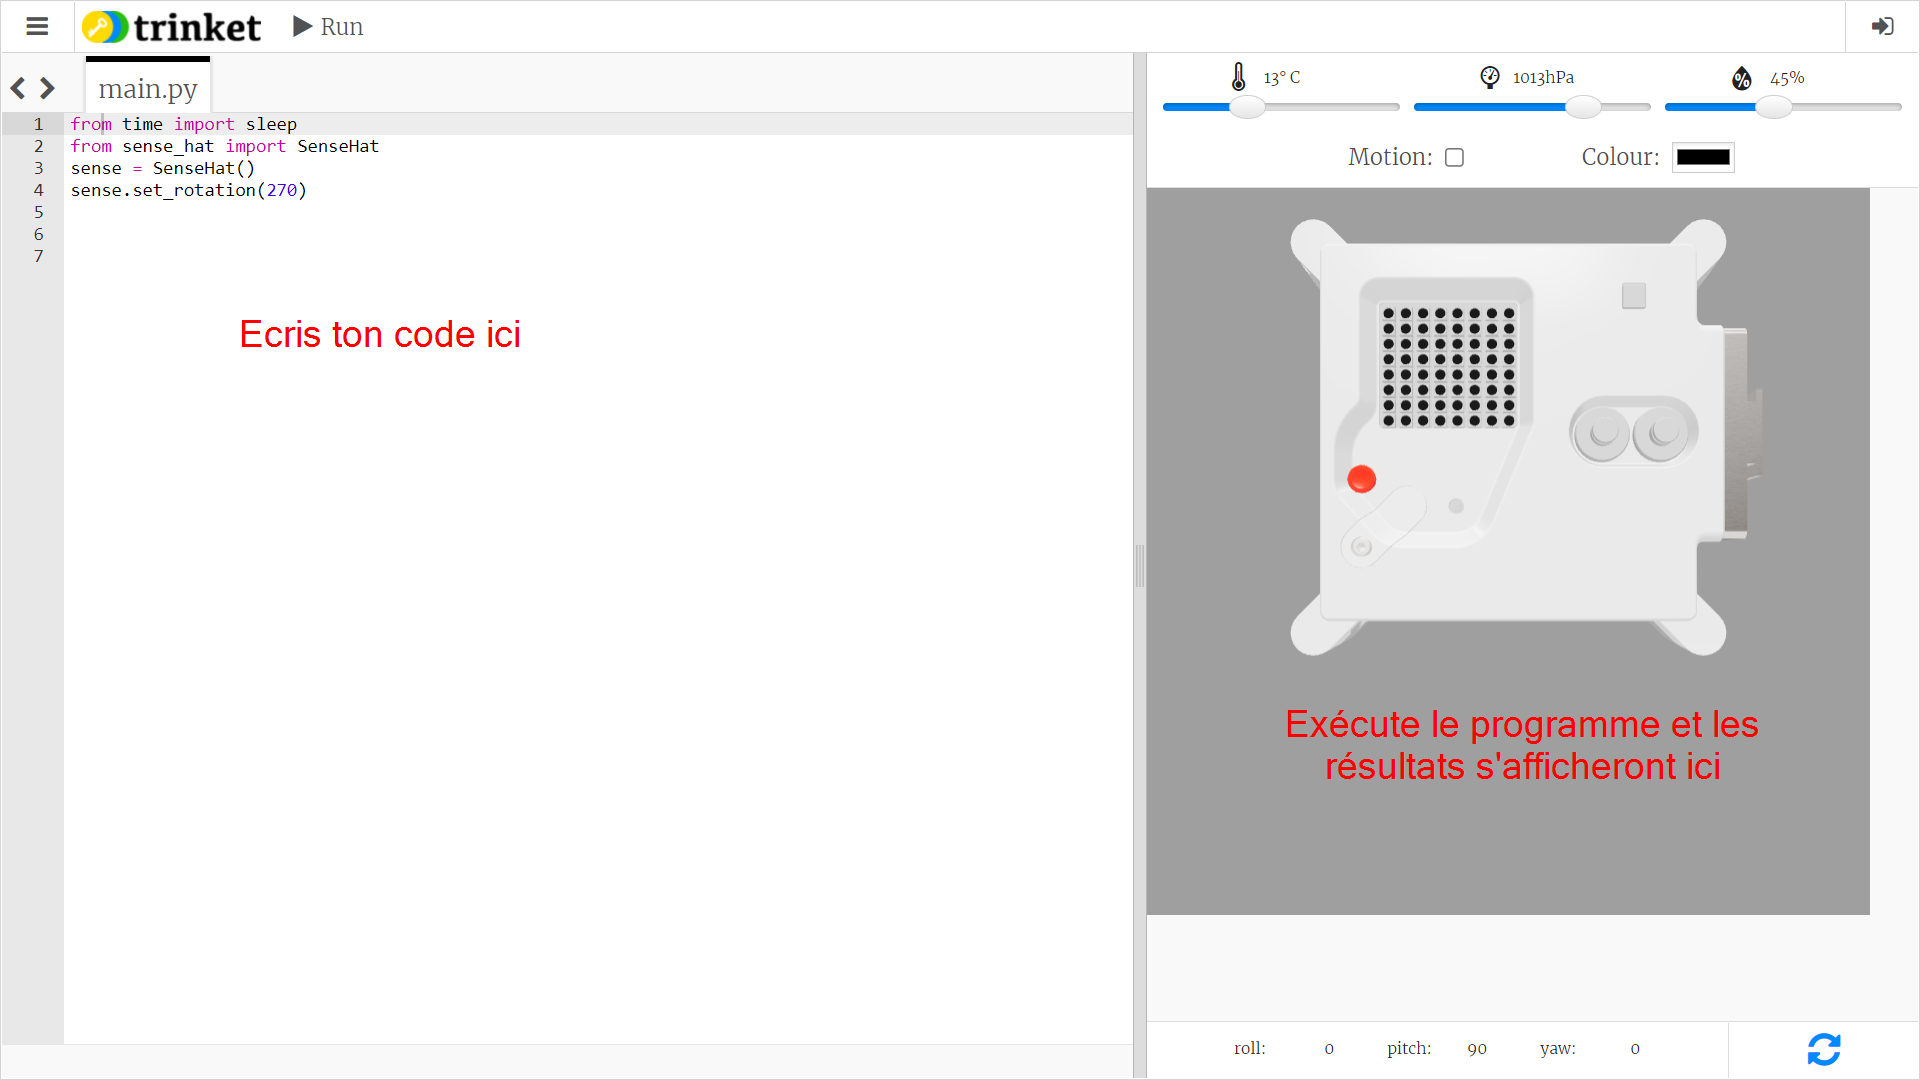Click the trinket logo
The image size is (1920, 1080).
(x=172, y=27)
